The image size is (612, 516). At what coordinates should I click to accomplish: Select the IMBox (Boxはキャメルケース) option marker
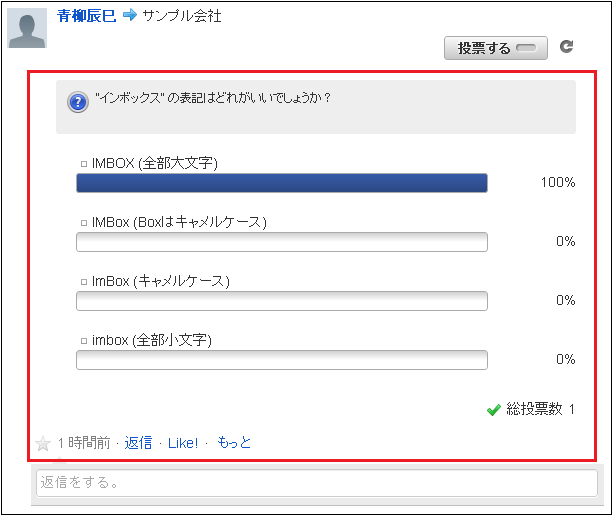pos(84,223)
